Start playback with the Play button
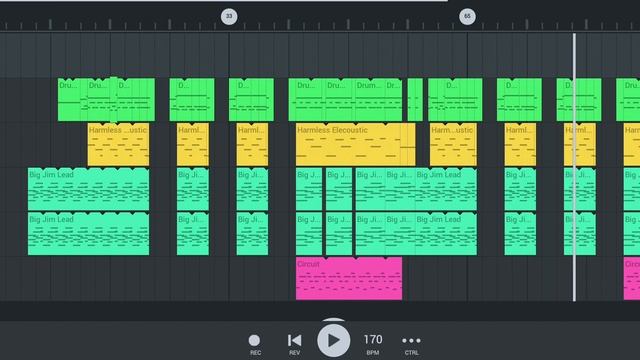 tap(333, 340)
